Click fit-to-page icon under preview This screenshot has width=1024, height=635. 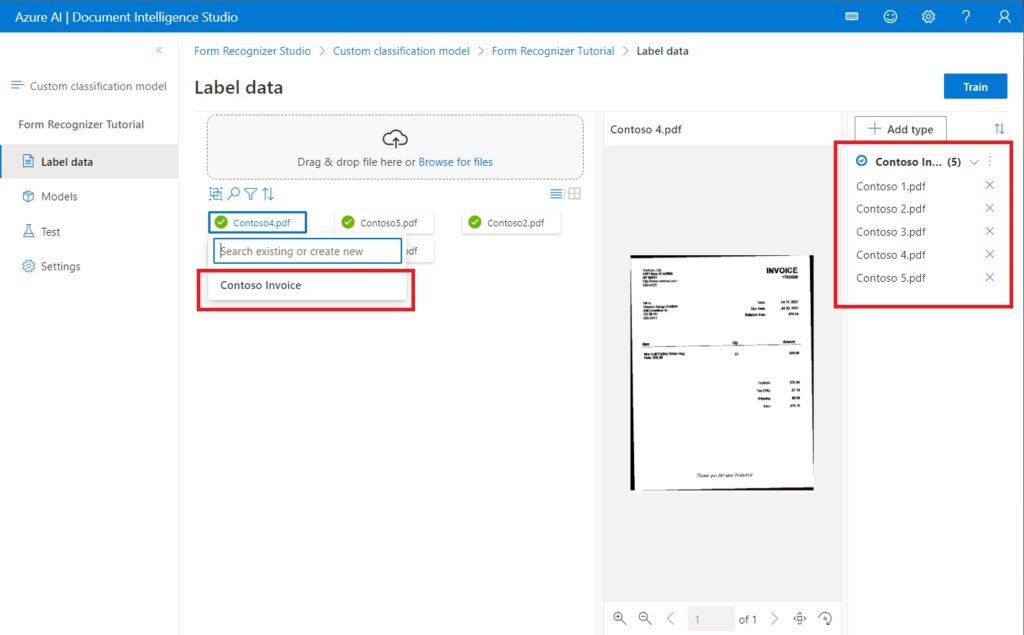[799, 618]
